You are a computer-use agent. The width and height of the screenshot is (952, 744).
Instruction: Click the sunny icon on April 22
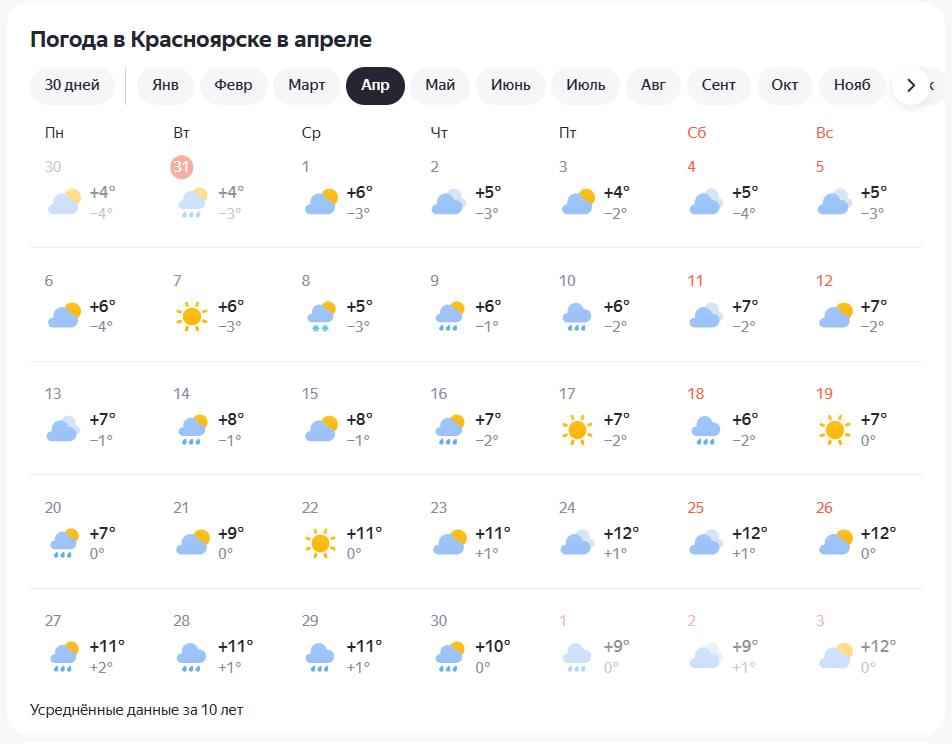tap(320, 543)
